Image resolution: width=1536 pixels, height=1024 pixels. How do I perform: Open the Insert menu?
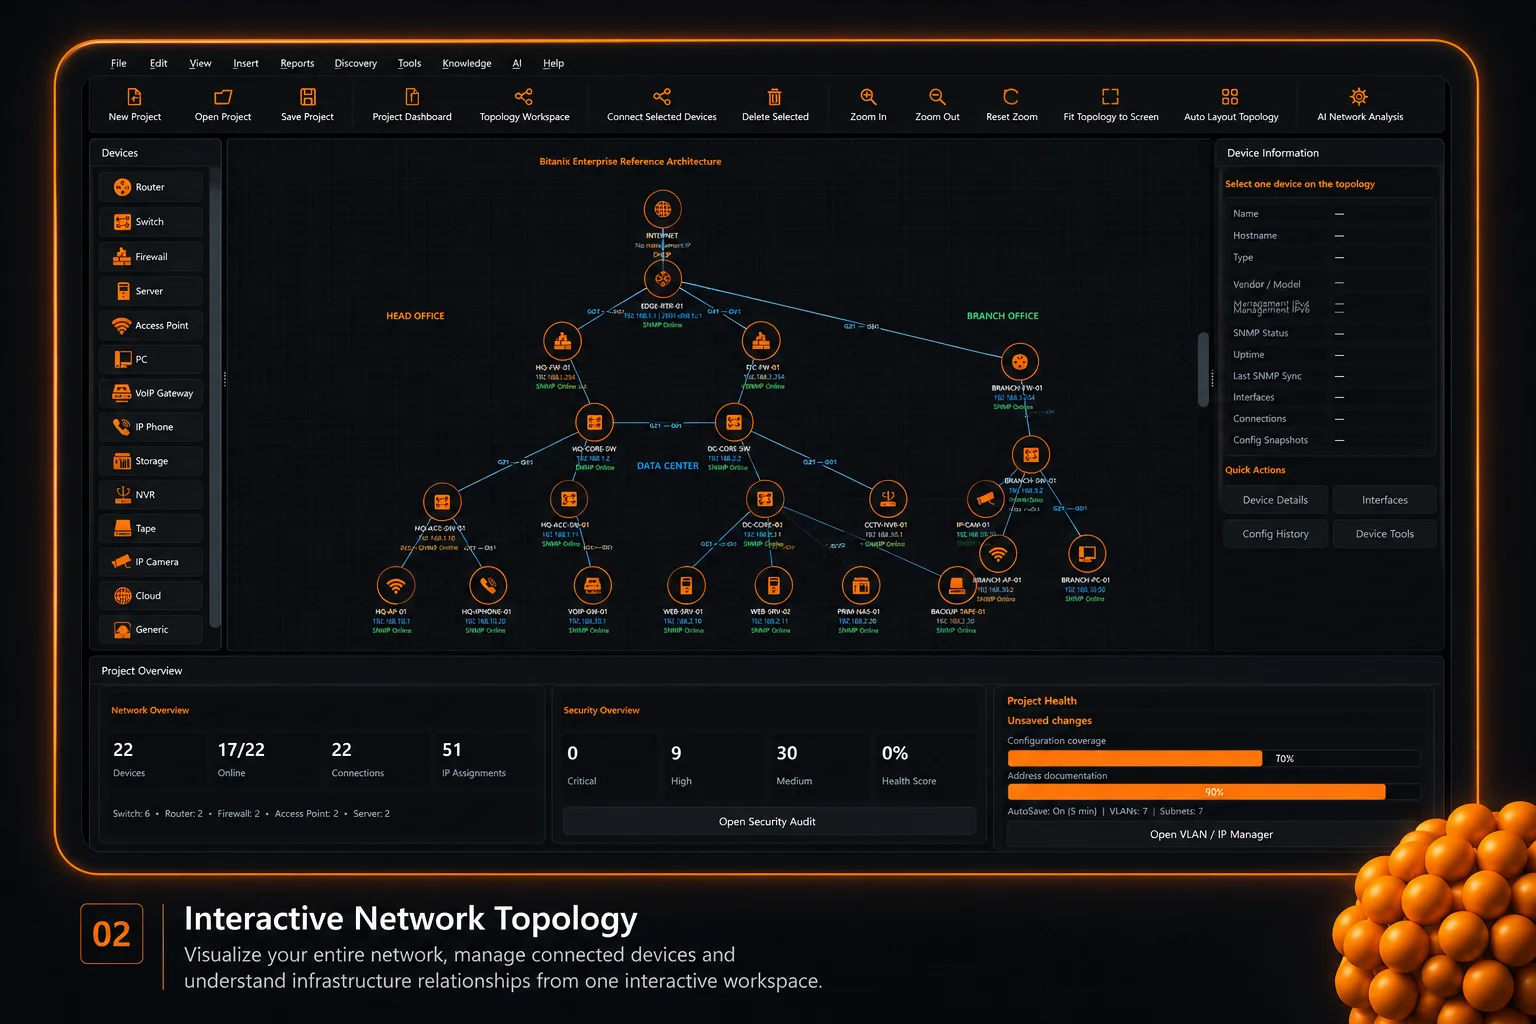(246, 63)
